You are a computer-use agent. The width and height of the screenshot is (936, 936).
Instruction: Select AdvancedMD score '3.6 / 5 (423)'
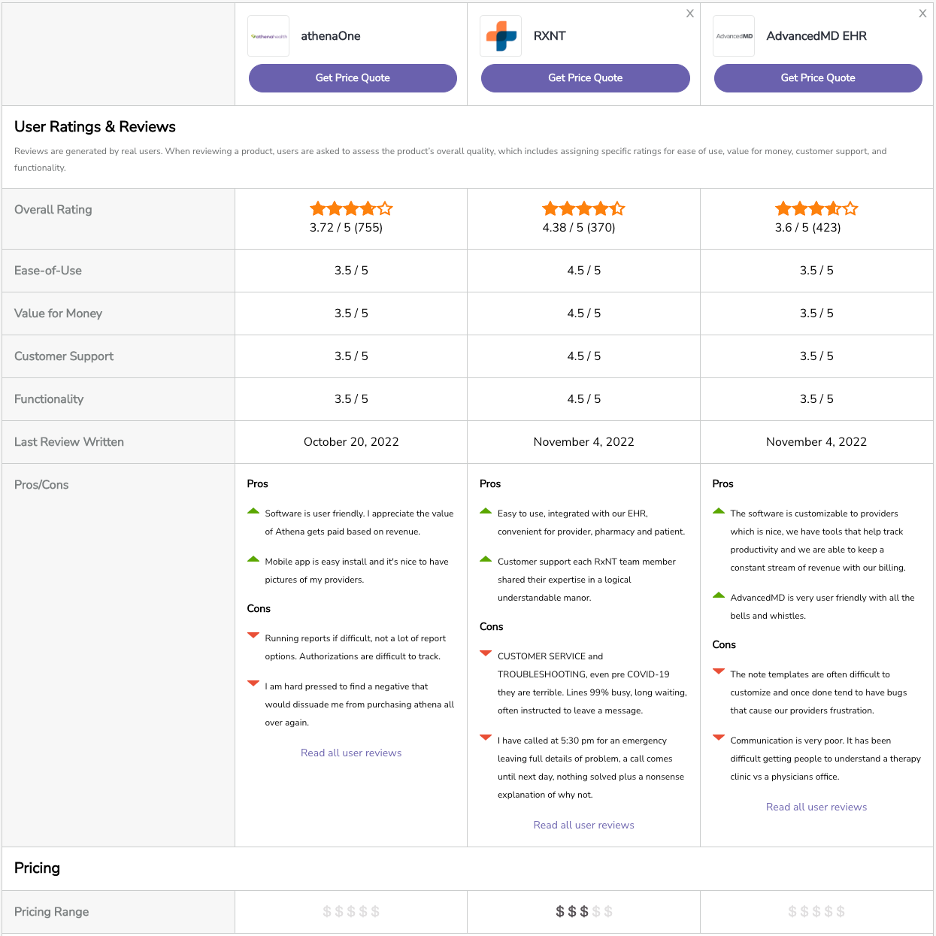(808, 227)
